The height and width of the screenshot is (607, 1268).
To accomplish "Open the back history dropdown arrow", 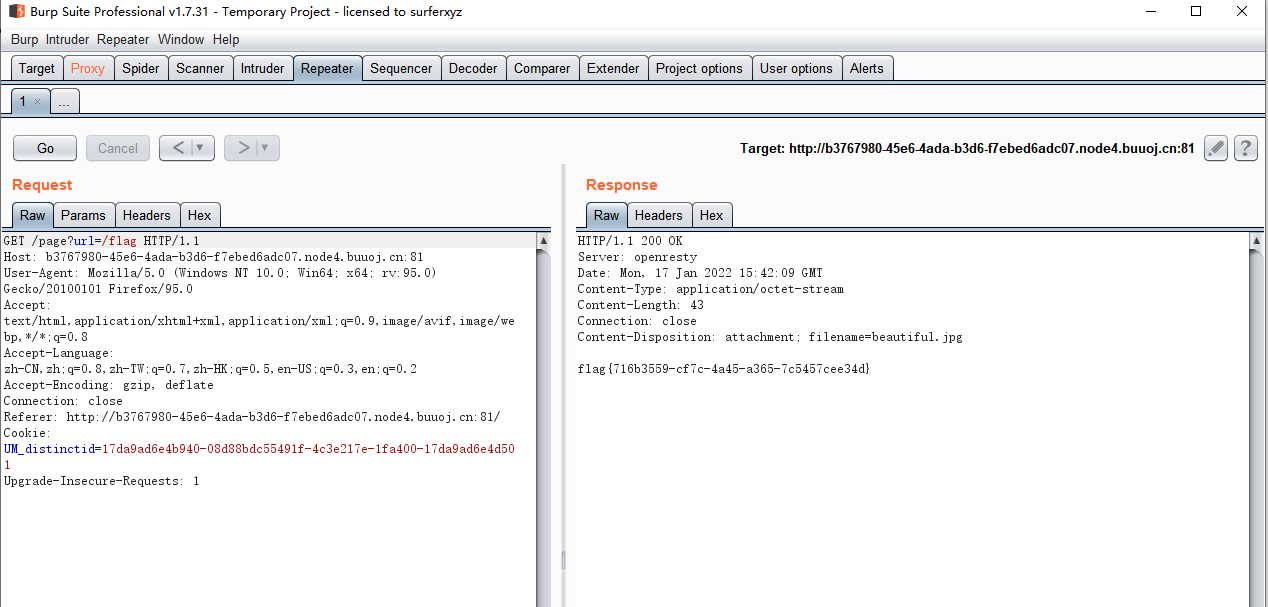I will [x=202, y=148].
